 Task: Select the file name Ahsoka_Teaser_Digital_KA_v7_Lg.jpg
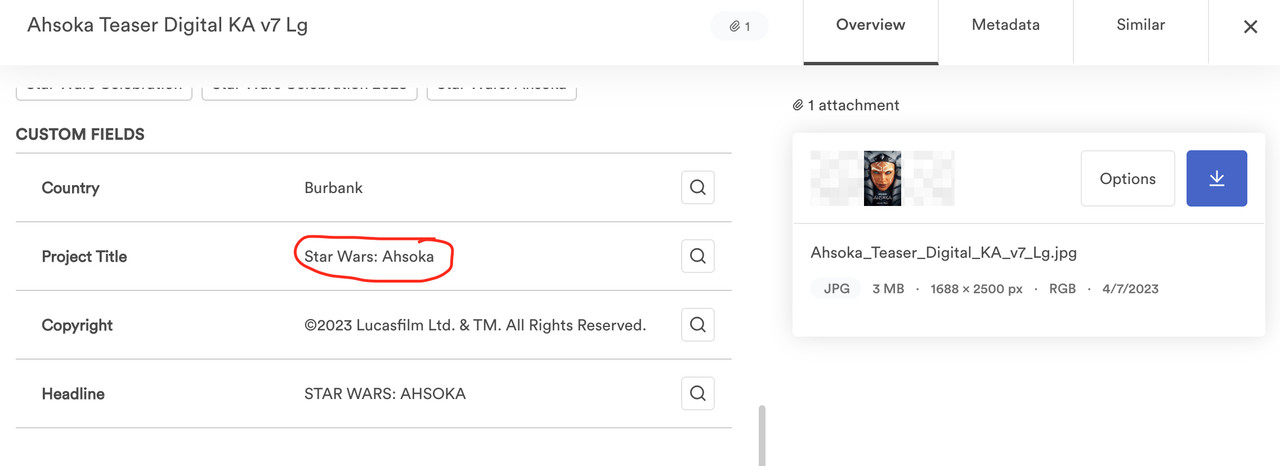tap(944, 253)
